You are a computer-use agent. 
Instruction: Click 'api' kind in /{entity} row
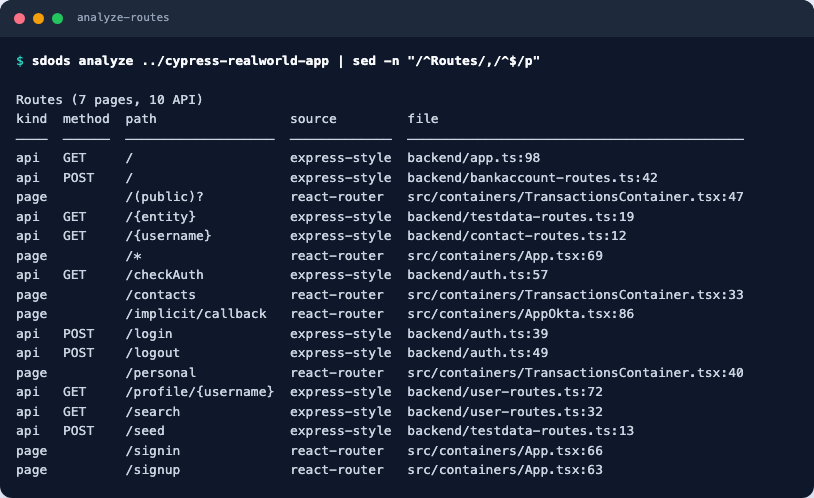coord(28,217)
